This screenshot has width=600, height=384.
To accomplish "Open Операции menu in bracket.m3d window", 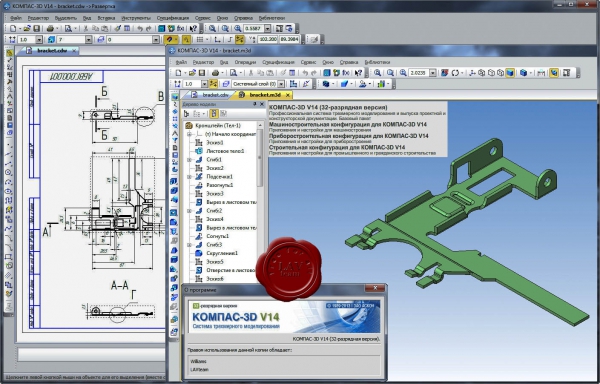I will pyautogui.click(x=245, y=62).
